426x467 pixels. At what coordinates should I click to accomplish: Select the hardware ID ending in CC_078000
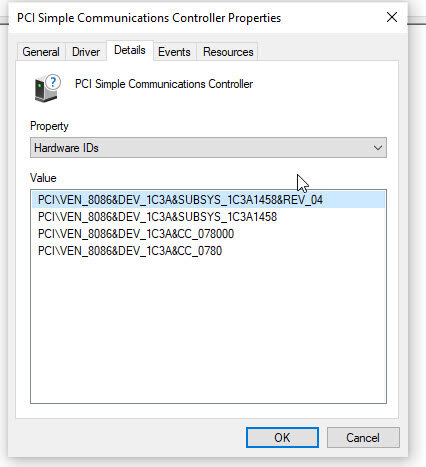pyautogui.click(x=136, y=234)
